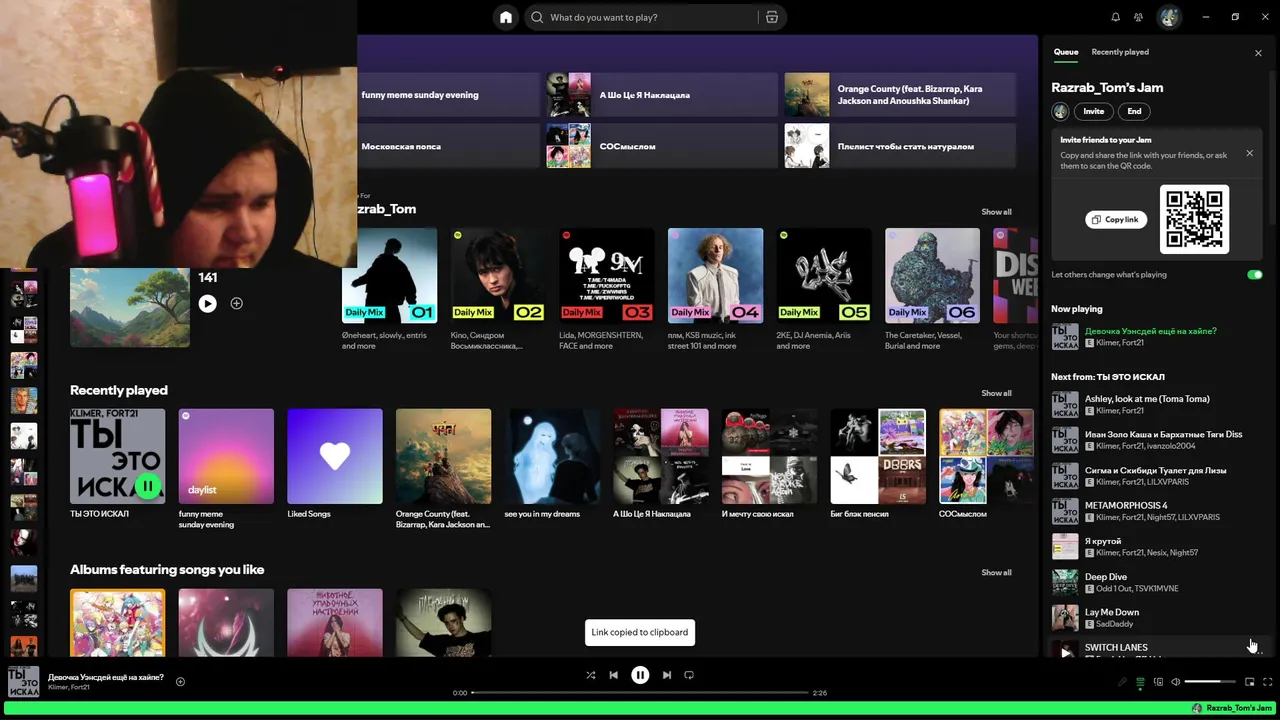The width and height of the screenshot is (1280, 720).
Task: Switch to the Recently played tab
Action: pos(1120,52)
